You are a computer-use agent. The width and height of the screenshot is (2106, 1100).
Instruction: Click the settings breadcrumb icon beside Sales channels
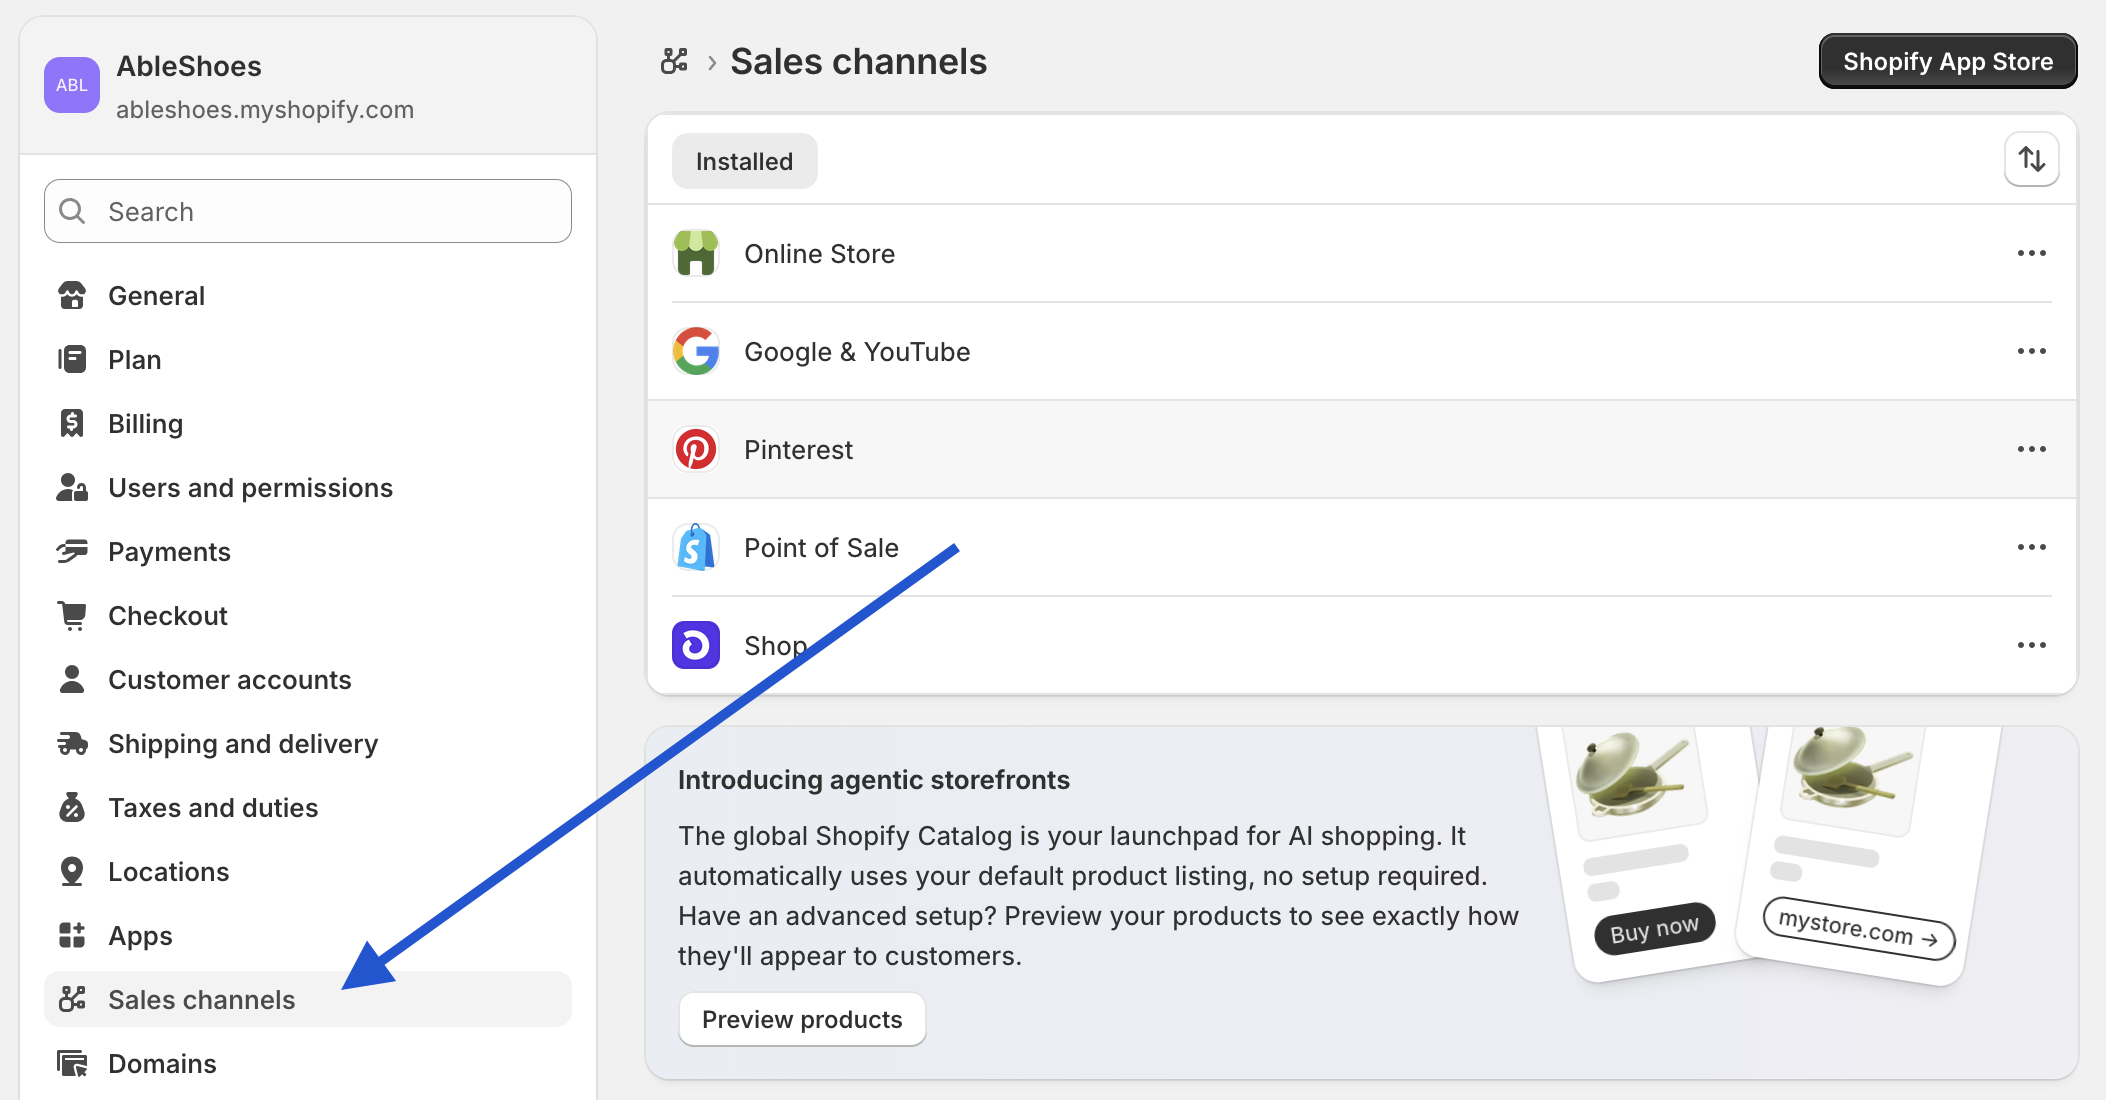pos(675,62)
